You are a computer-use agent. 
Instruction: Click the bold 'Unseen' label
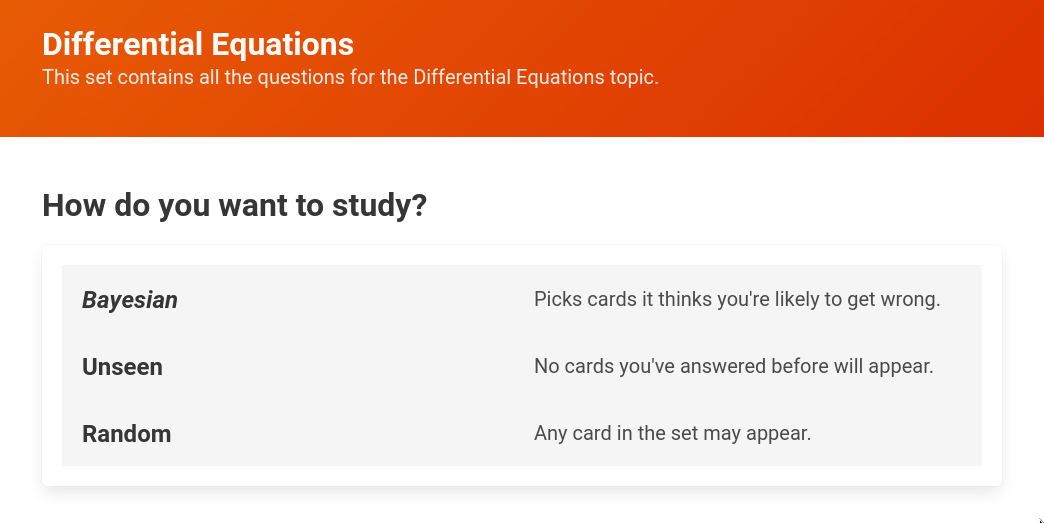point(122,367)
